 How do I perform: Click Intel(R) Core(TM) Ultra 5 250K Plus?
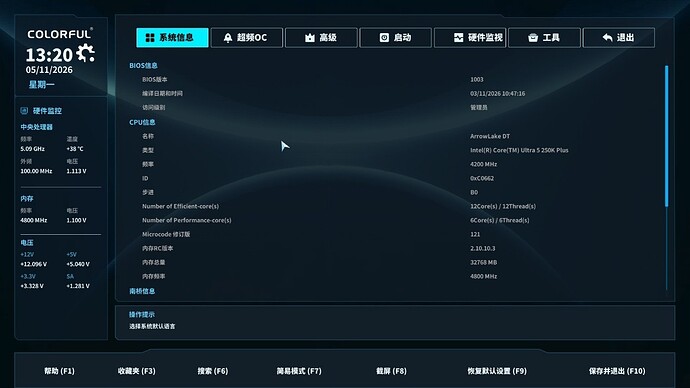(x=519, y=150)
